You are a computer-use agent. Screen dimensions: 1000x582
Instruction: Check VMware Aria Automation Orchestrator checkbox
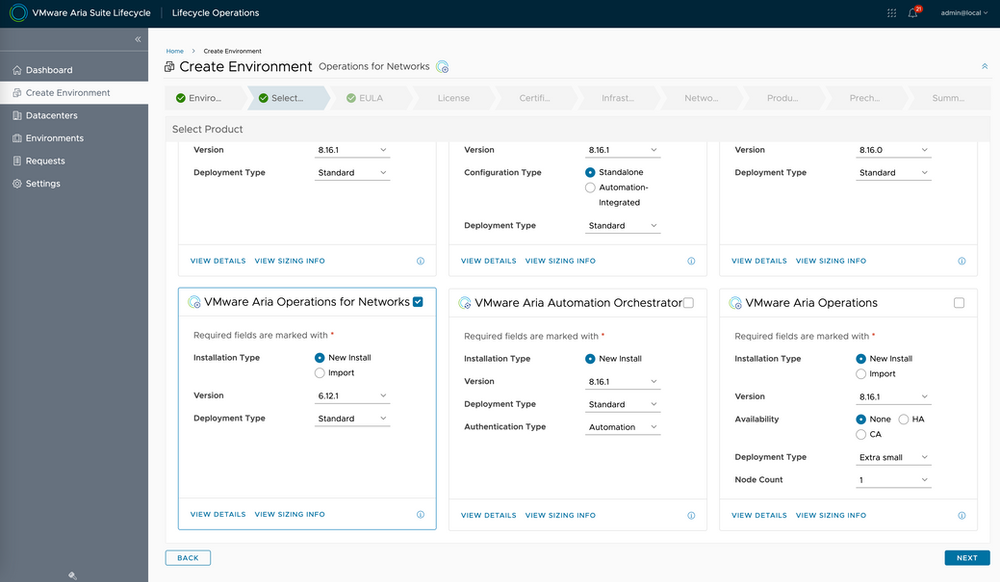click(x=688, y=303)
